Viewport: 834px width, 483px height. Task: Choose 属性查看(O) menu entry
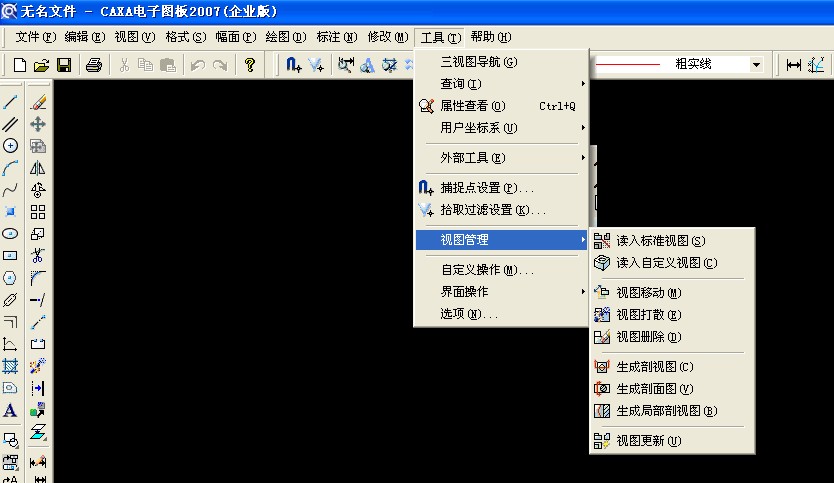click(x=502, y=106)
